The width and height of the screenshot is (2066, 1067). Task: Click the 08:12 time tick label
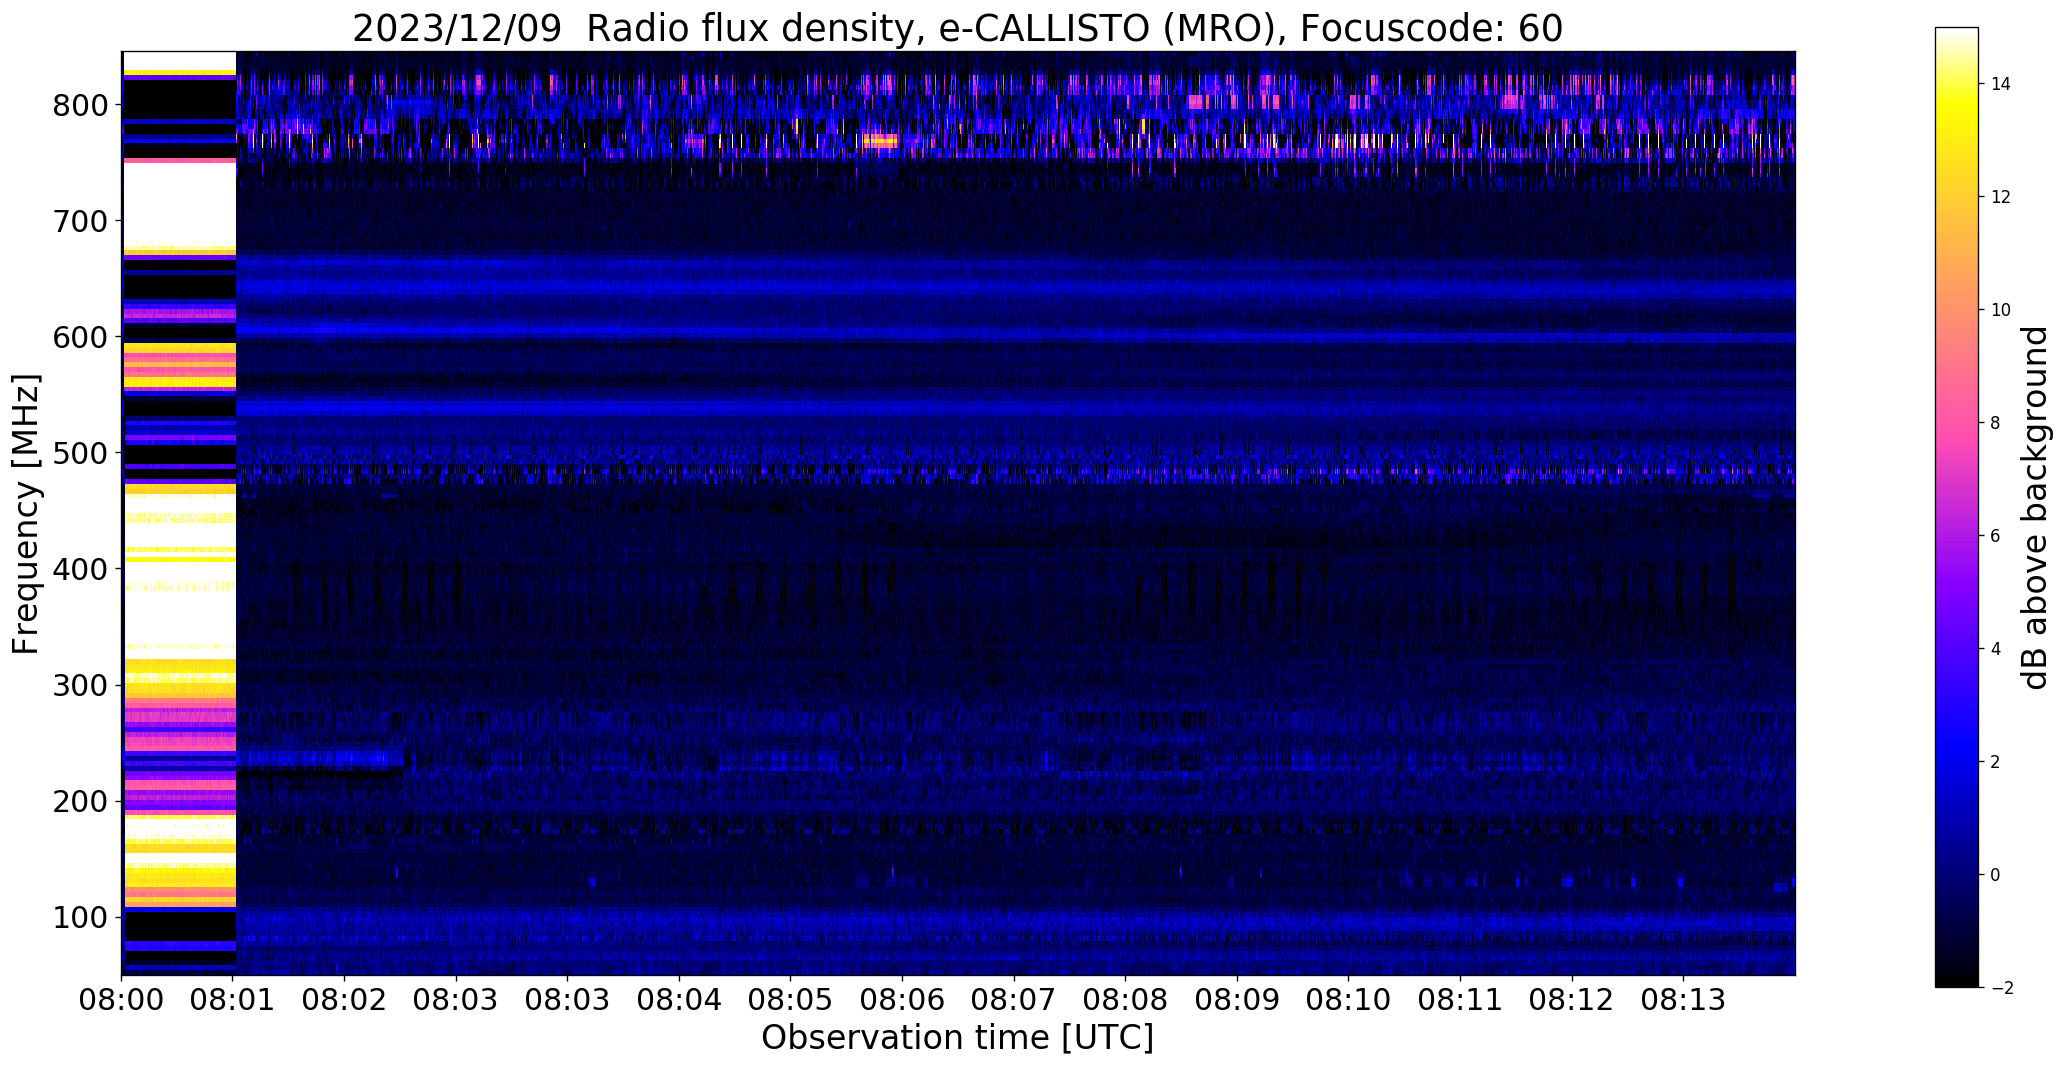[x=1572, y=1000]
